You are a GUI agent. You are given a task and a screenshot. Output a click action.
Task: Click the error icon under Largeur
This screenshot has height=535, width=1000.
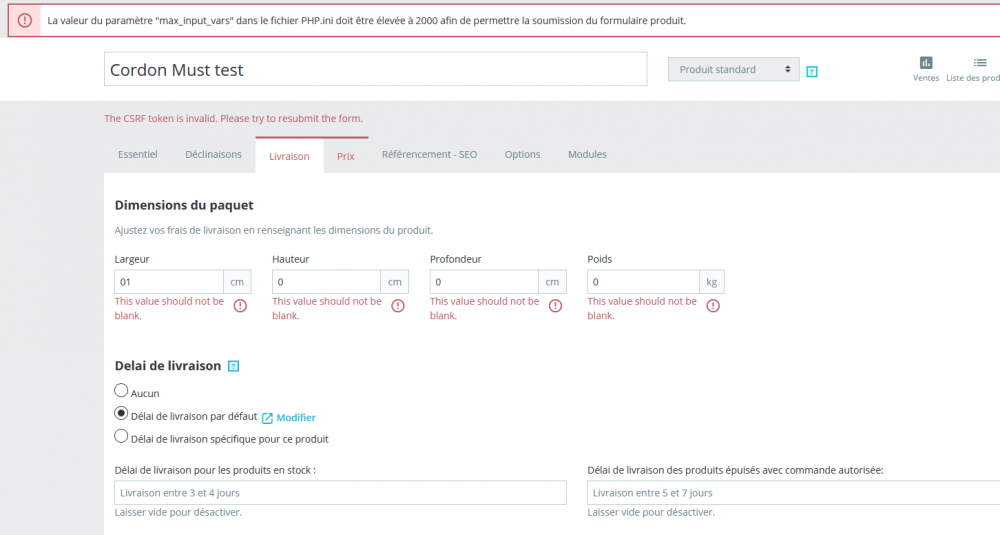(240, 306)
